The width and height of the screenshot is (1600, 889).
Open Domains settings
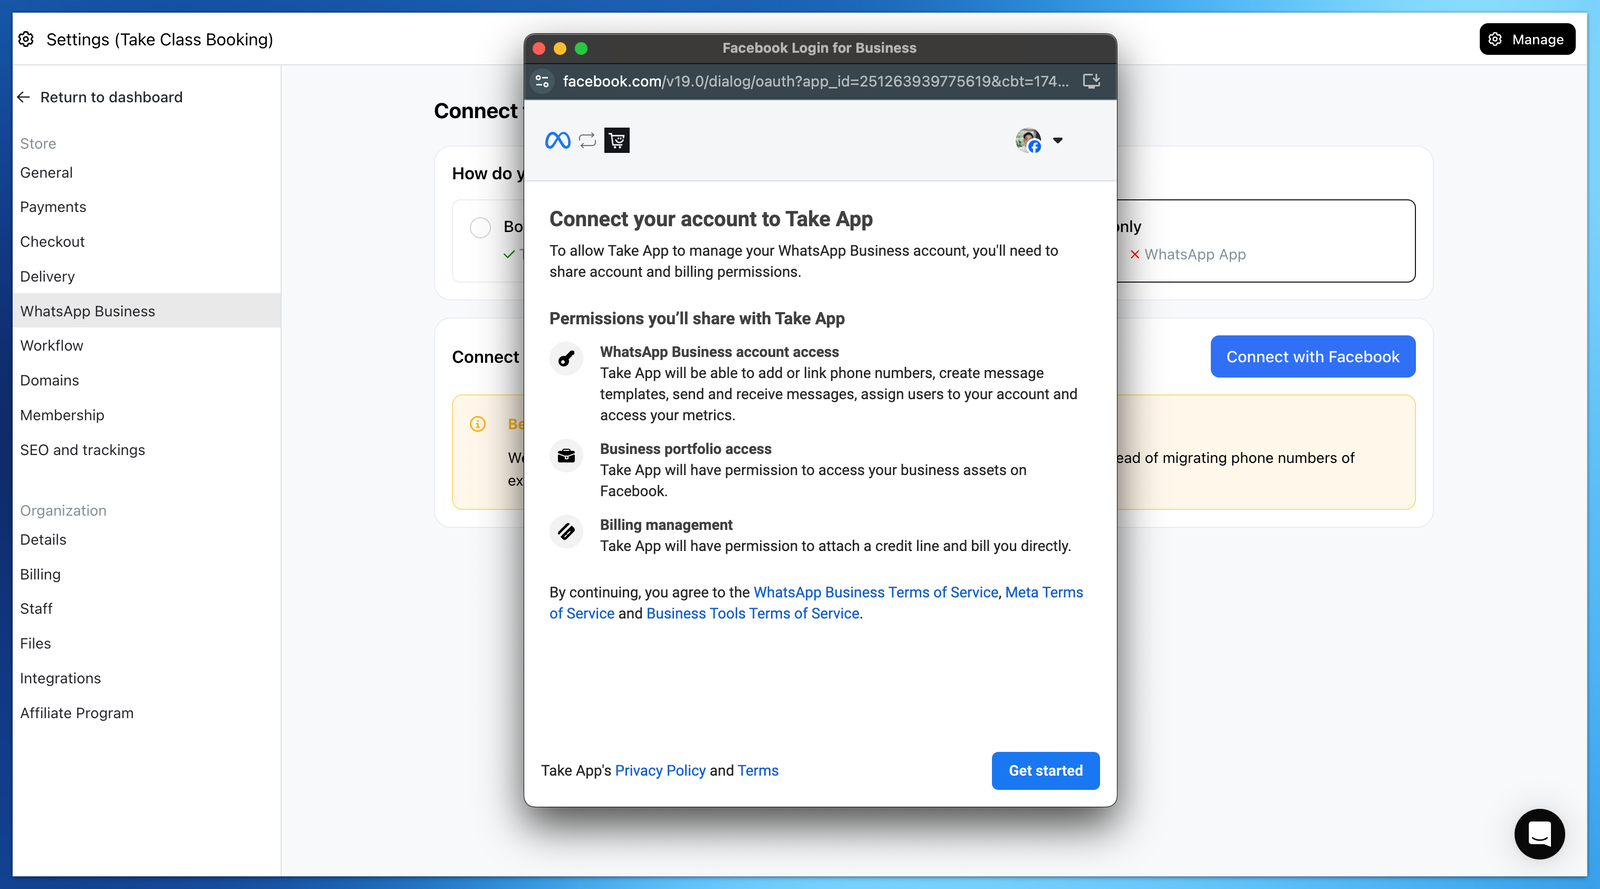[49, 381]
